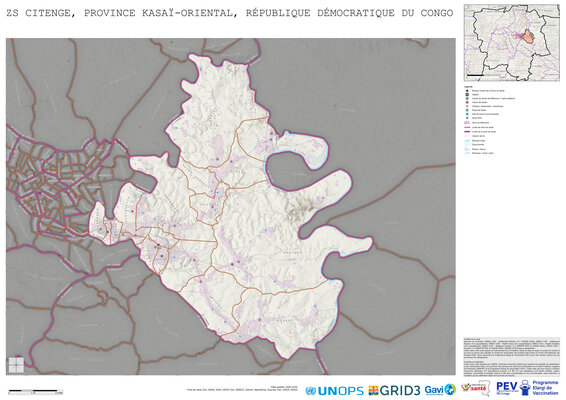Open the province overview inset map
566x400 pixels.
(511, 43)
